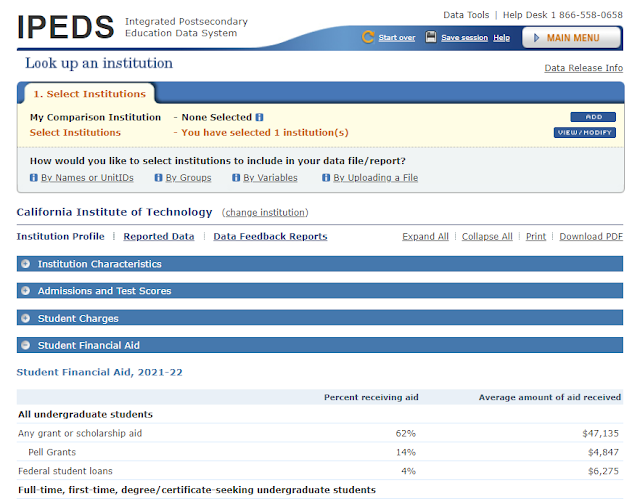Open the Data Release Info link

click(583, 68)
